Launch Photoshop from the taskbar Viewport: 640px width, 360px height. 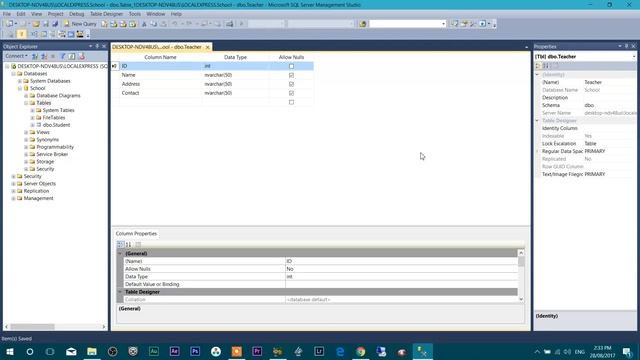tap(195, 351)
